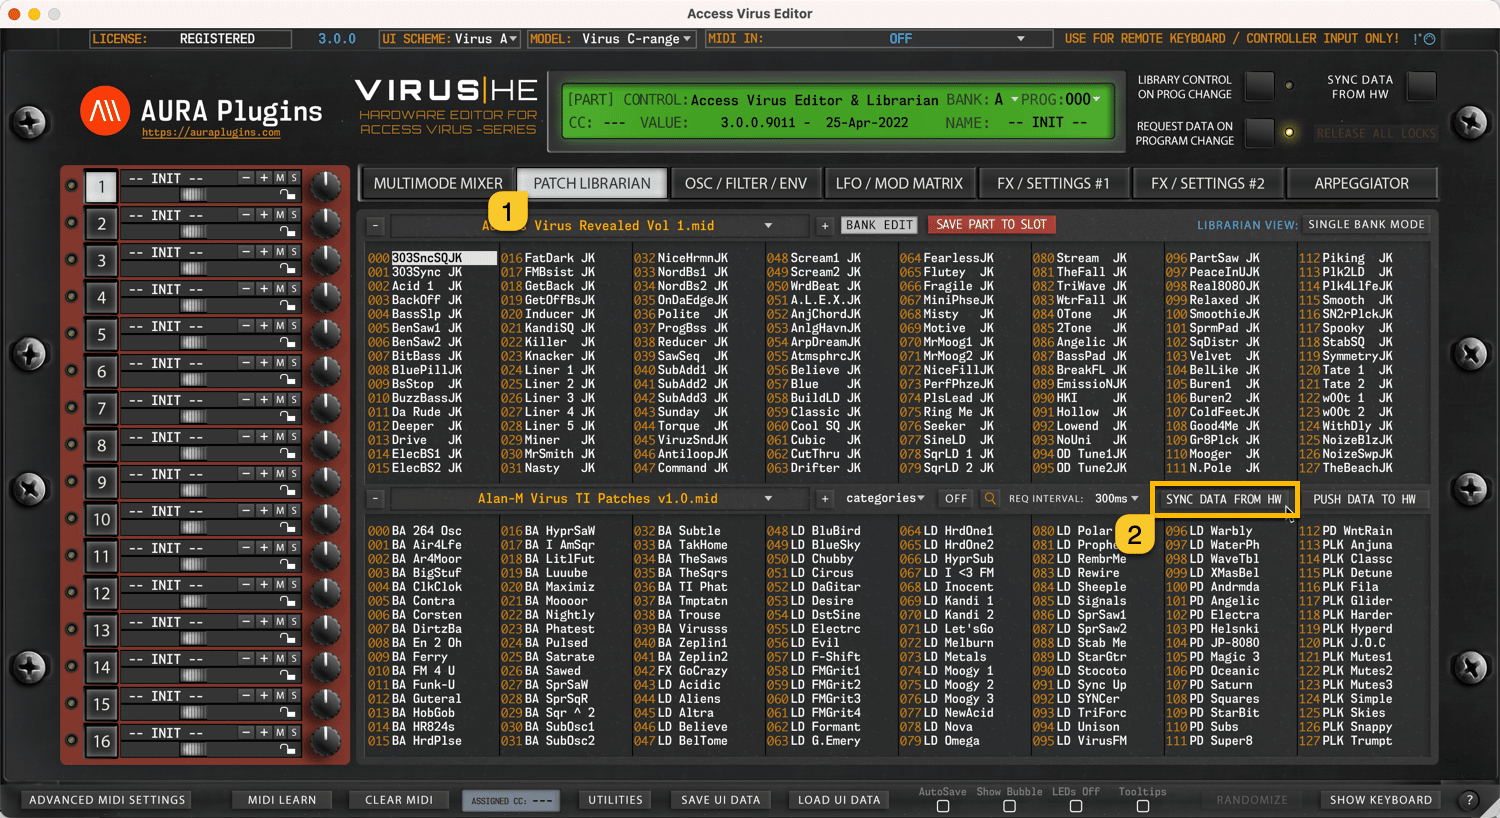Click the lock icon on part 9
The width and height of the screenshot is (1500, 818).
pyautogui.click(x=288, y=490)
